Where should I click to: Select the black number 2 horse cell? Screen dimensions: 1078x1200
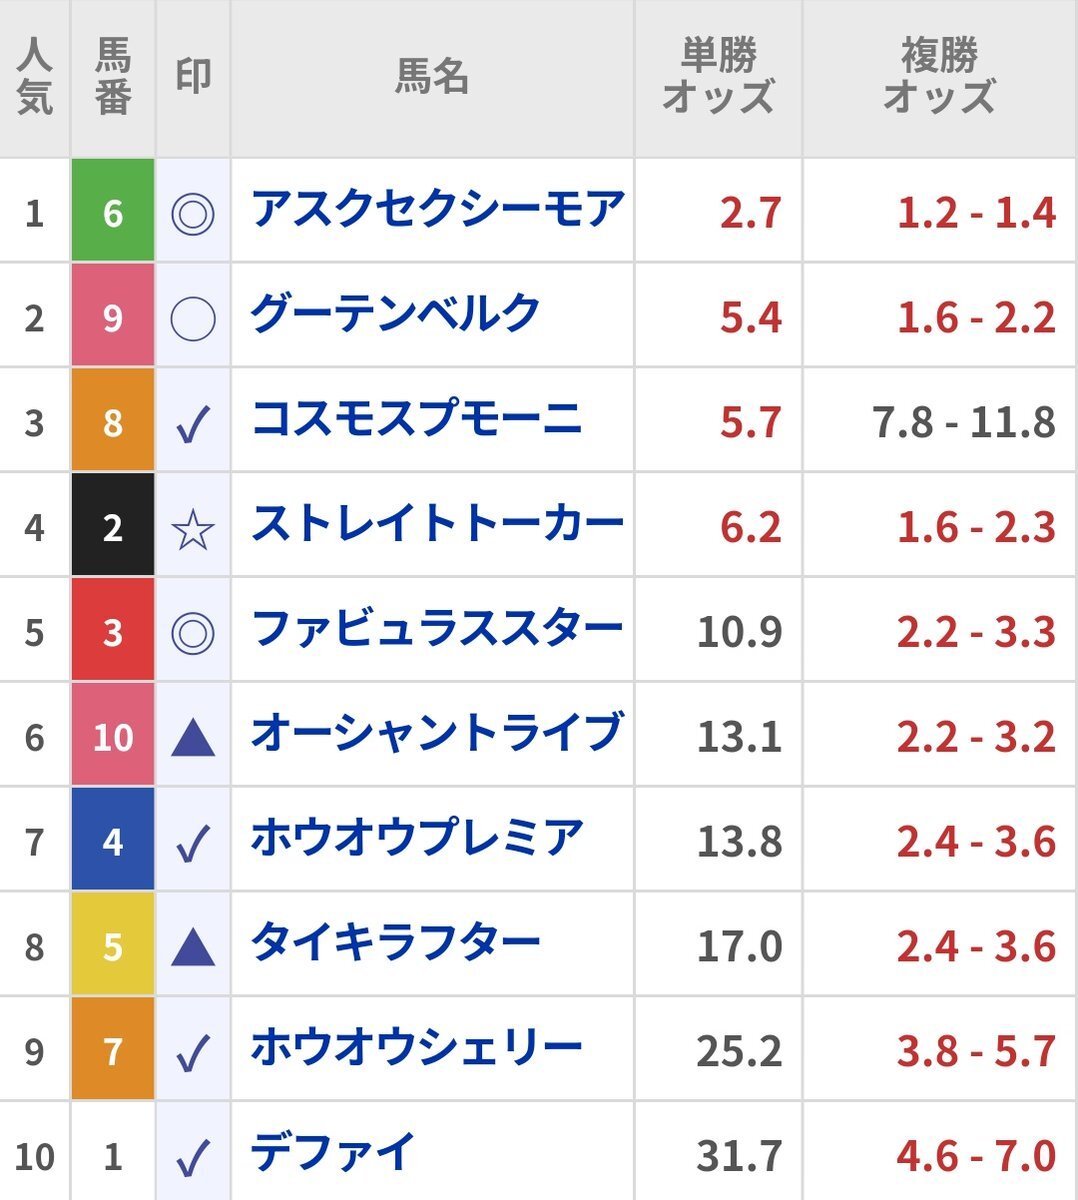(113, 528)
